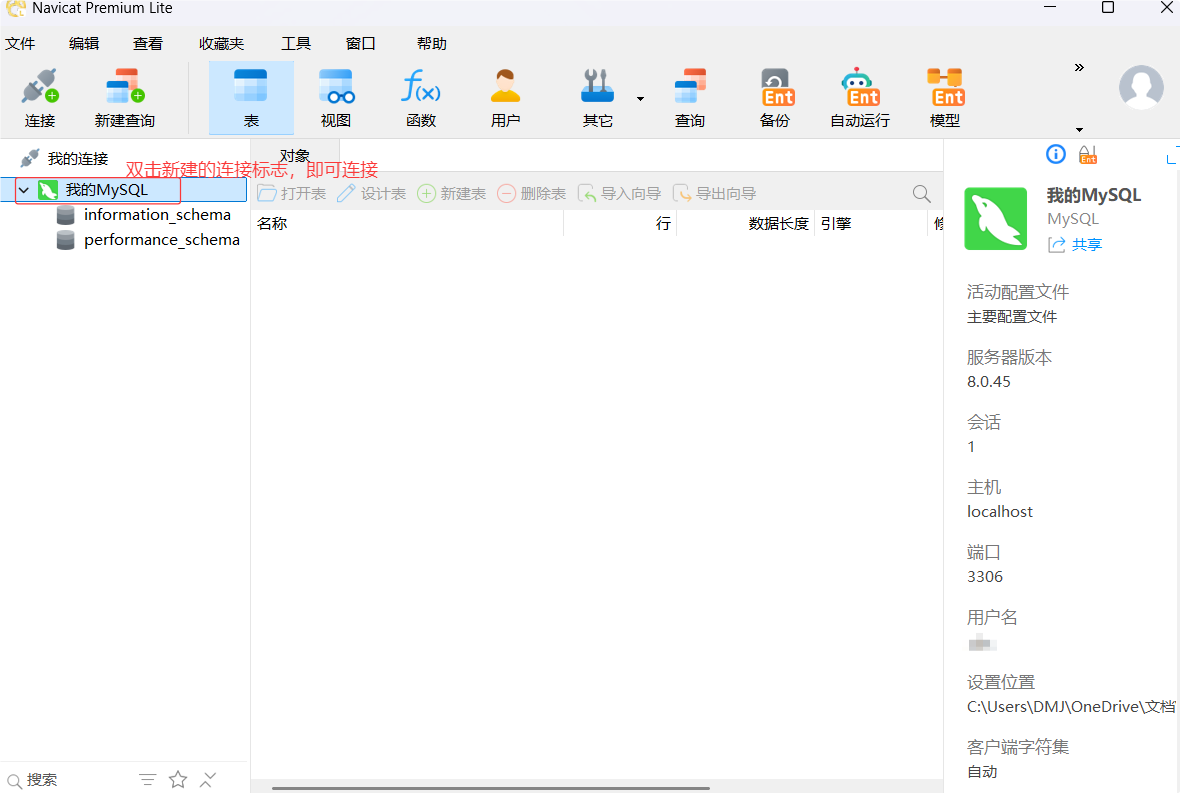Click 我的连接 in the sidebar
Image resolution: width=1180 pixels, height=793 pixels.
78,159
